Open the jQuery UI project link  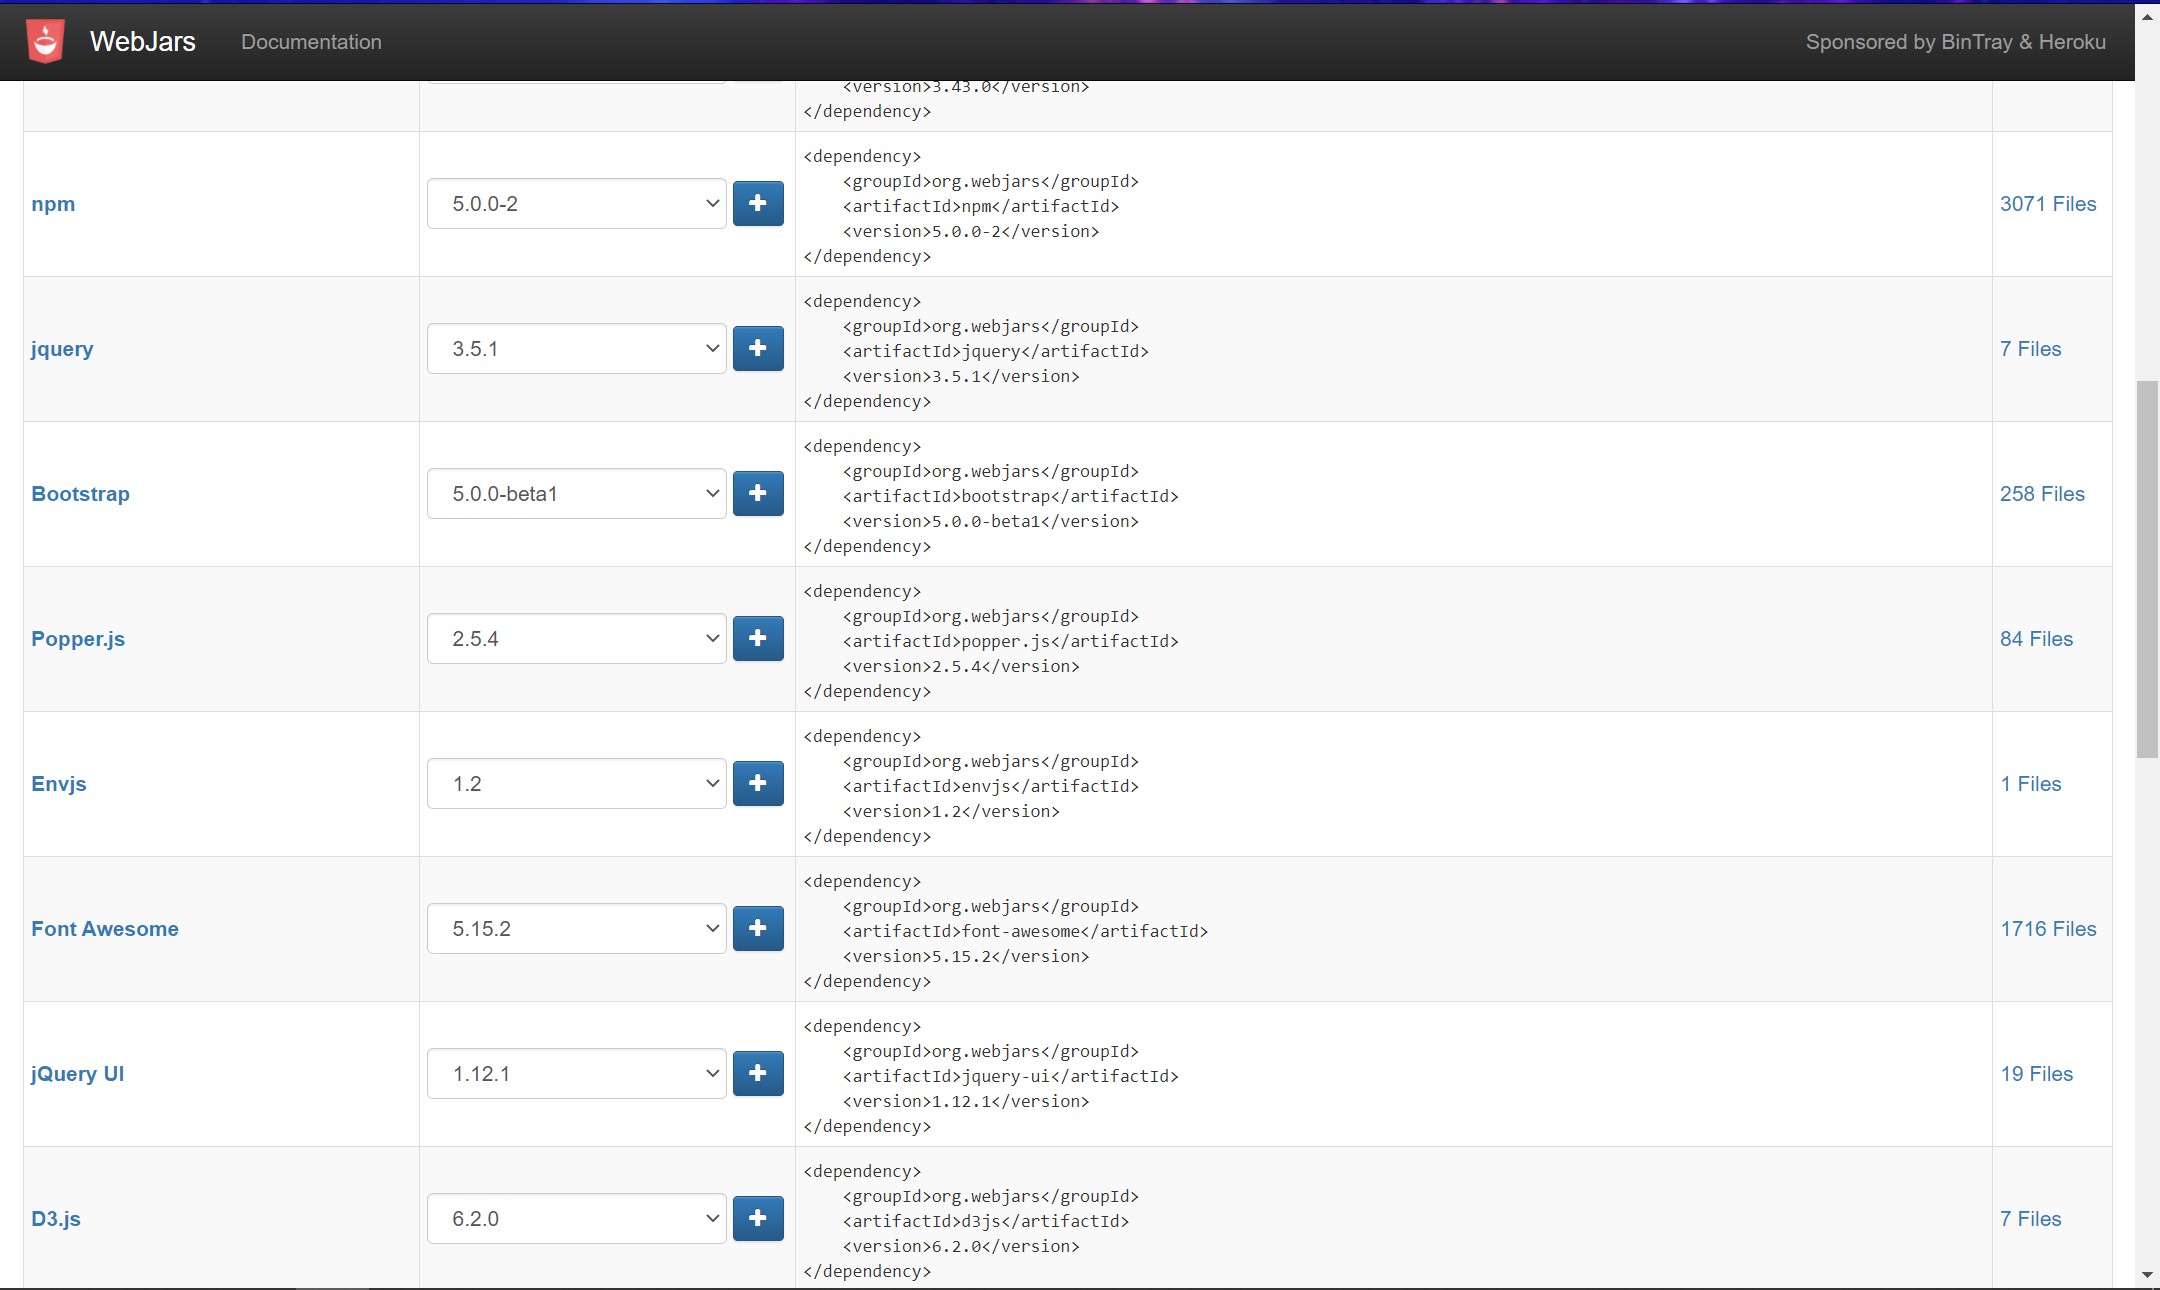point(78,1074)
